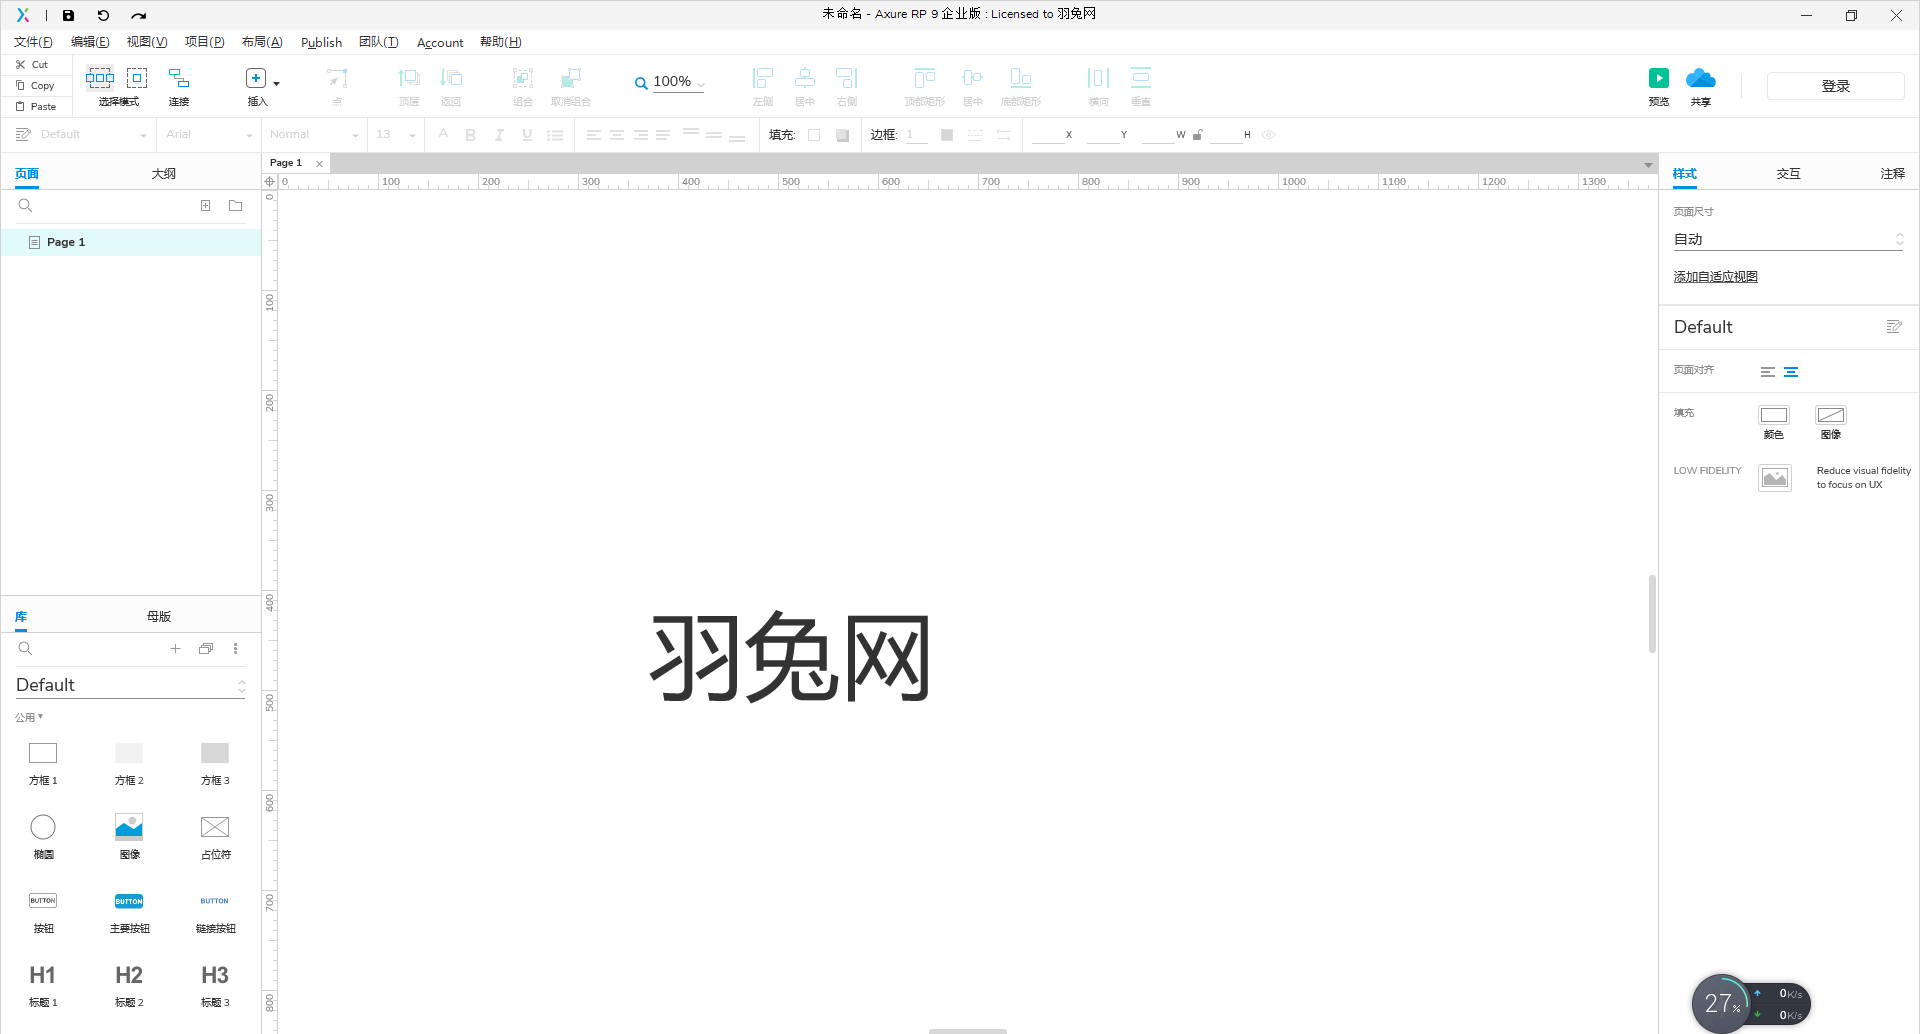1920x1034 pixels.
Task: Click the 取消组合 ungroup icon
Action: point(571,78)
